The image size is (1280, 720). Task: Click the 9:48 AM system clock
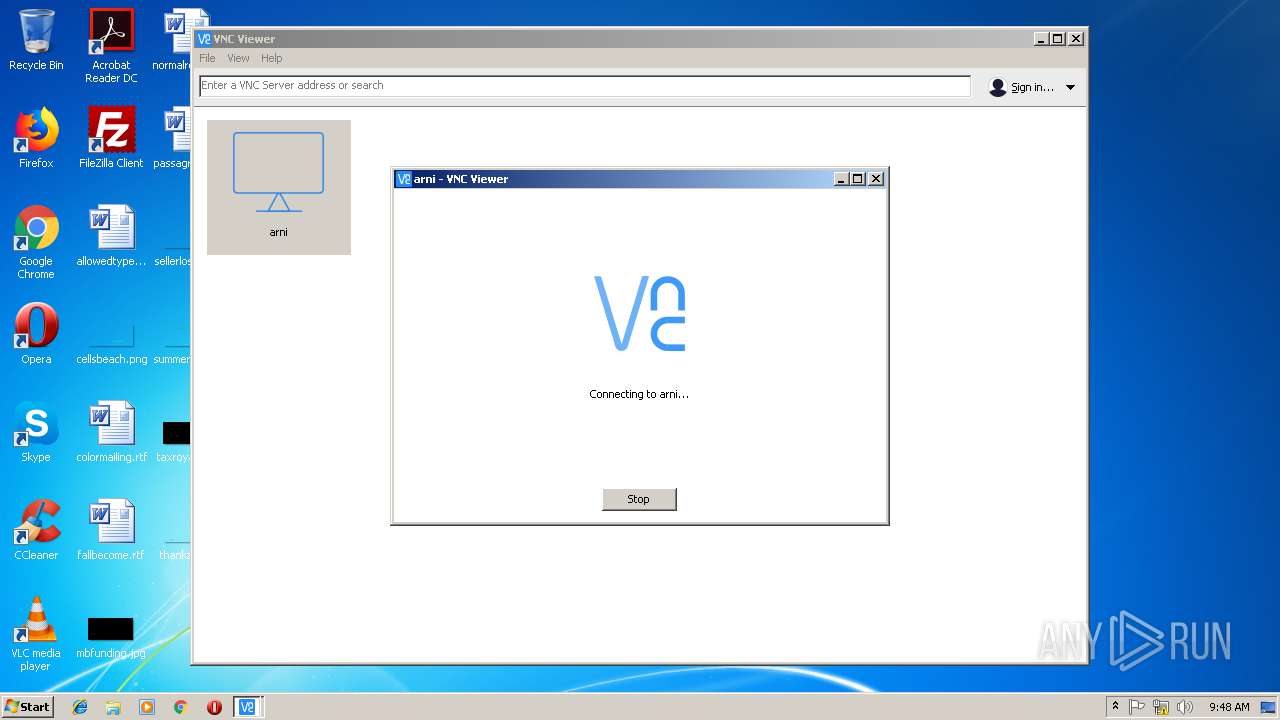[x=1229, y=707]
